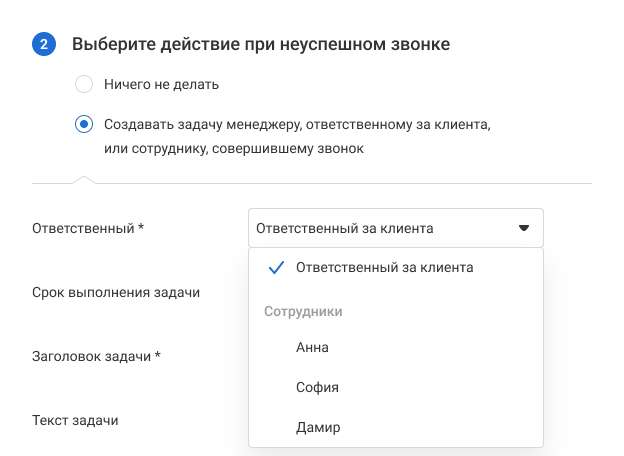Select София as the responsible employee

click(x=317, y=387)
